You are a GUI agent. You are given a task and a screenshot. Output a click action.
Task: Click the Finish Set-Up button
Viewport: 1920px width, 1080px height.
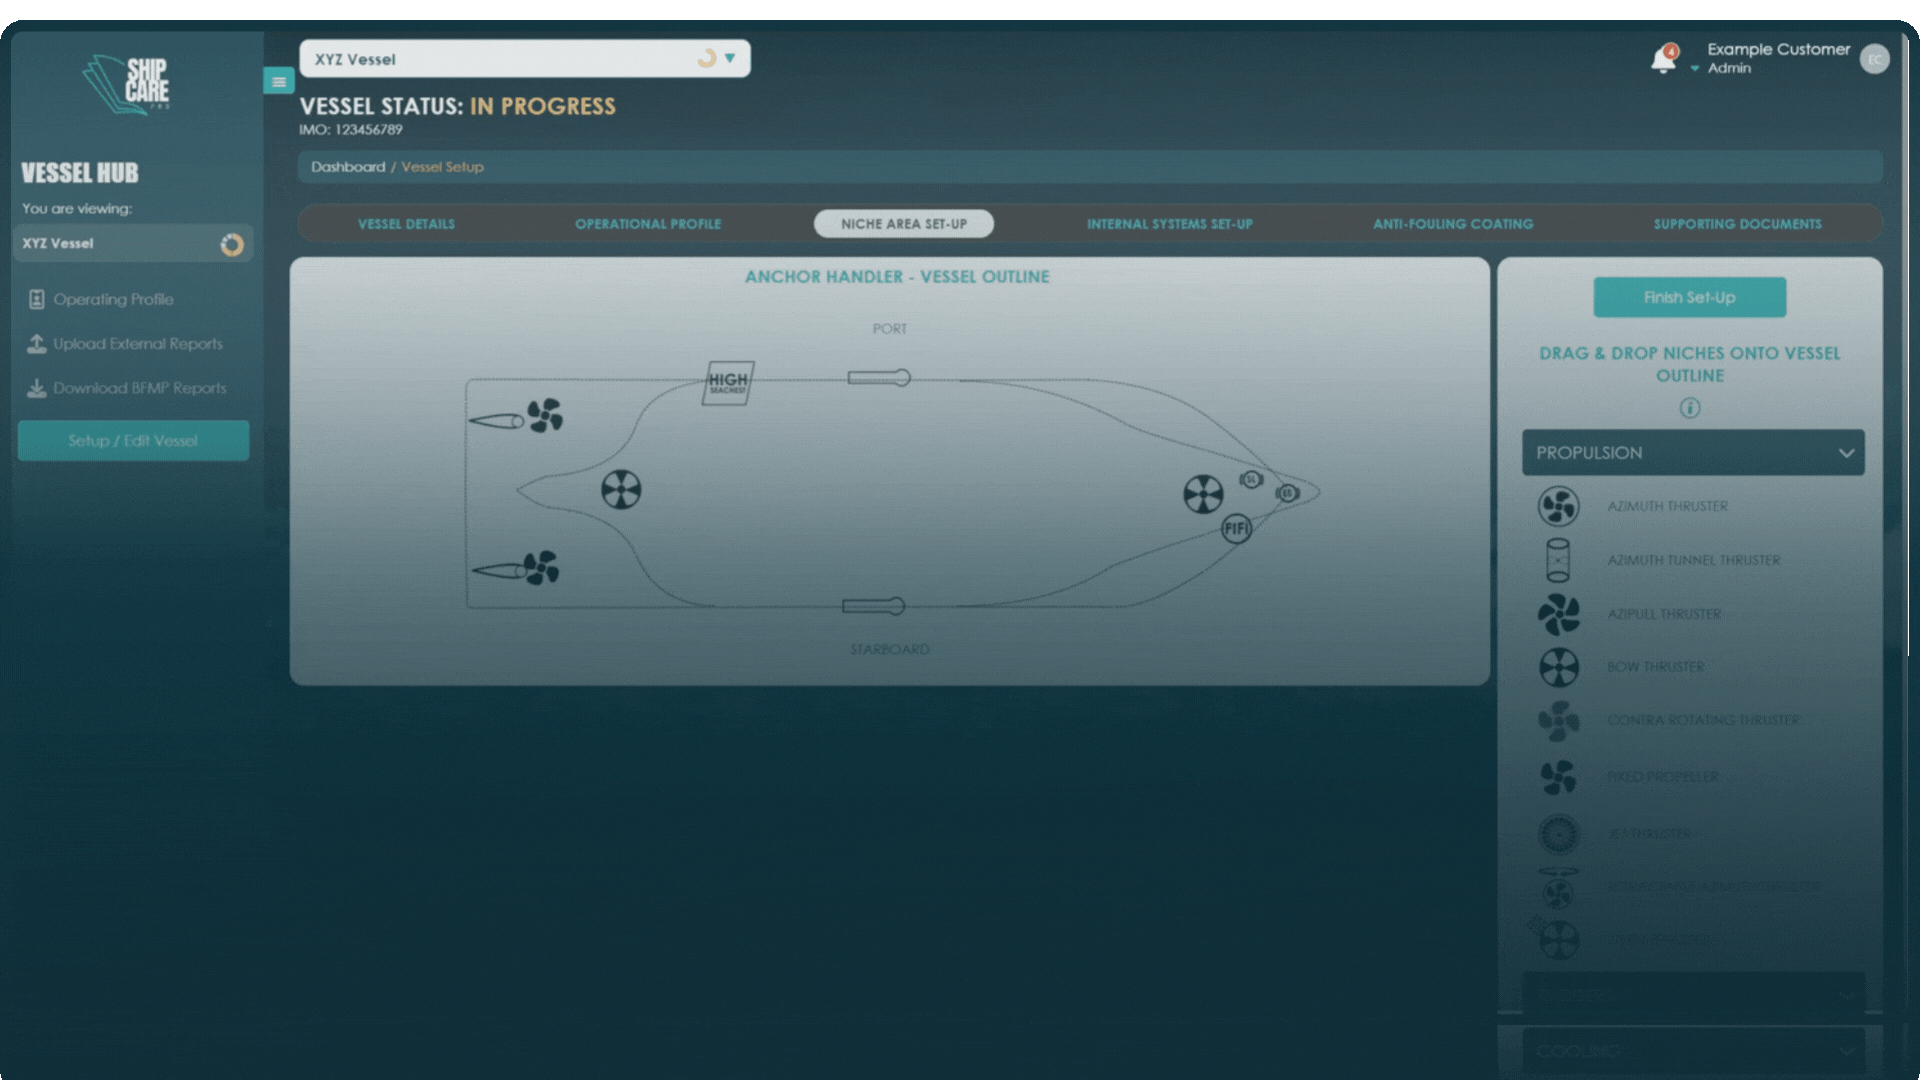point(1689,297)
